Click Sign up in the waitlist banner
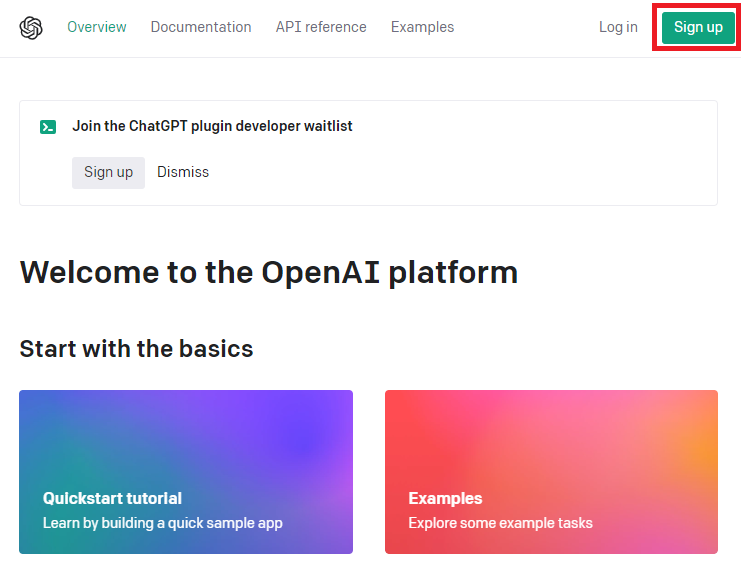Viewport: 741px width, 561px height. pos(108,172)
